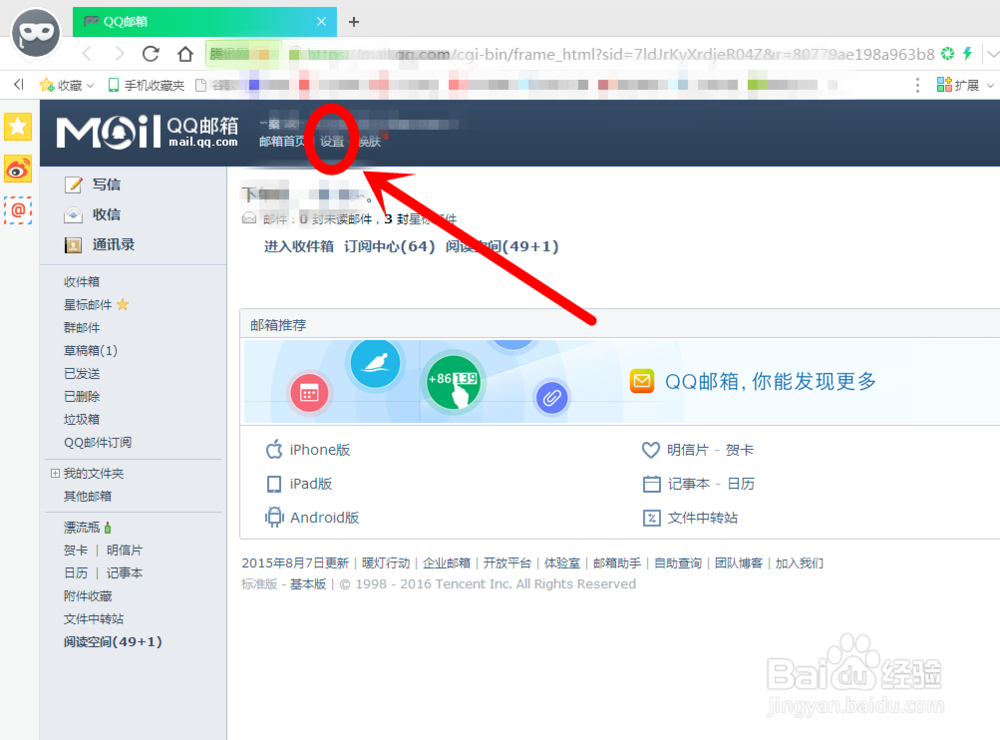Click the 明信片 - 贺卡 heart icon
This screenshot has height=740, width=1000.
pos(651,450)
